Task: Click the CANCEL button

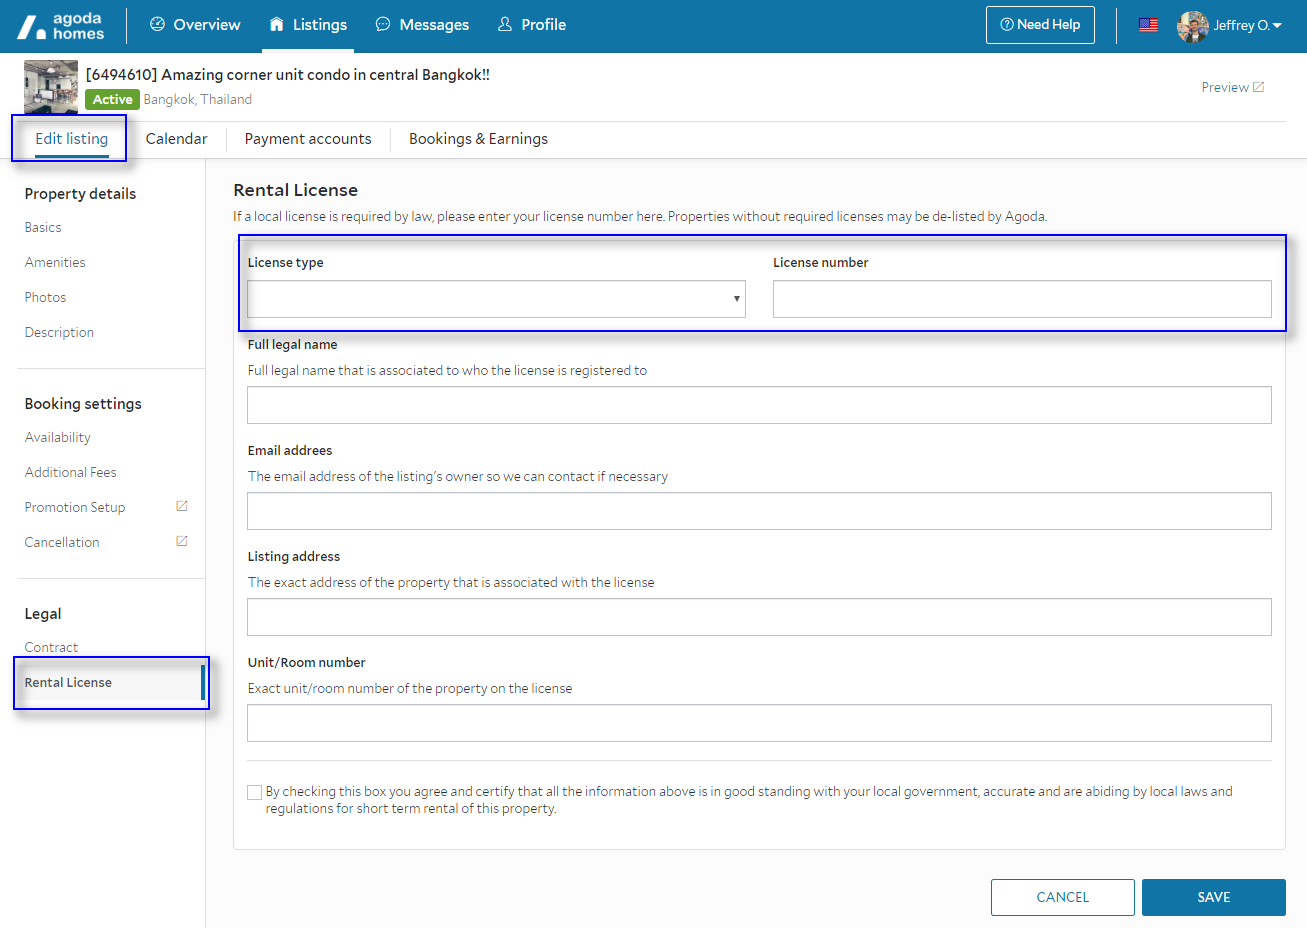Action: point(1063,897)
